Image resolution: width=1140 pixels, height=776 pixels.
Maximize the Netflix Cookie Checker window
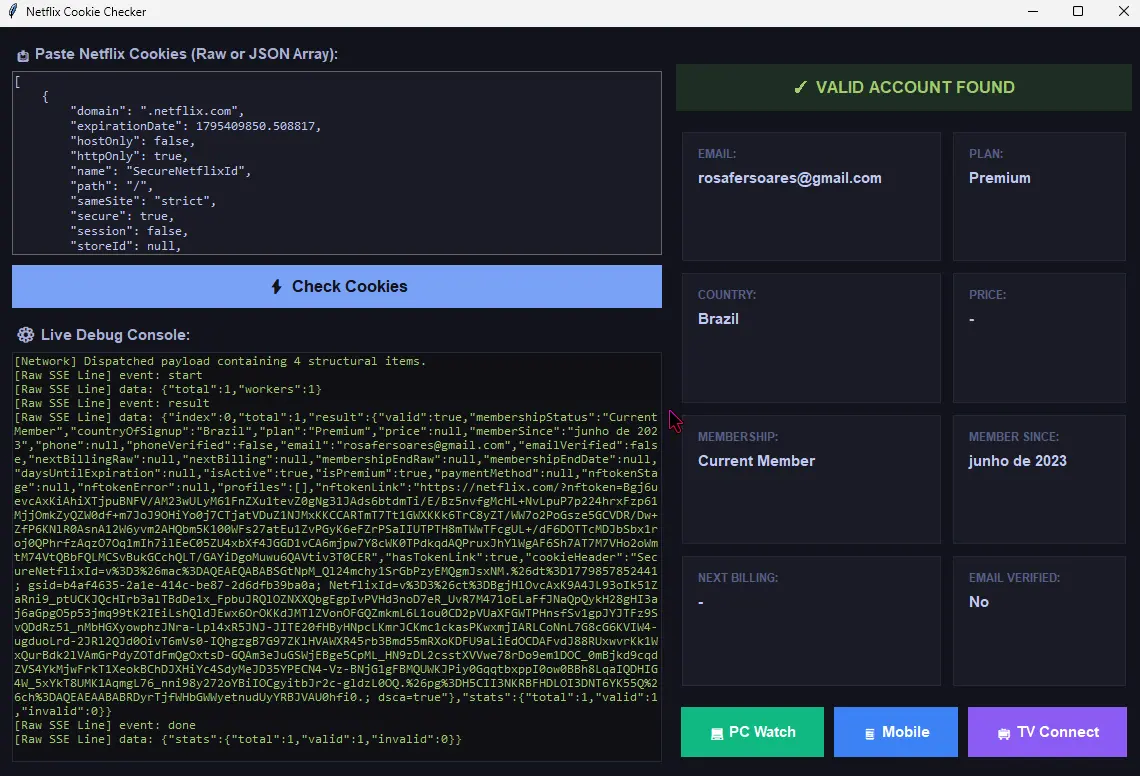tap(1078, 12)
